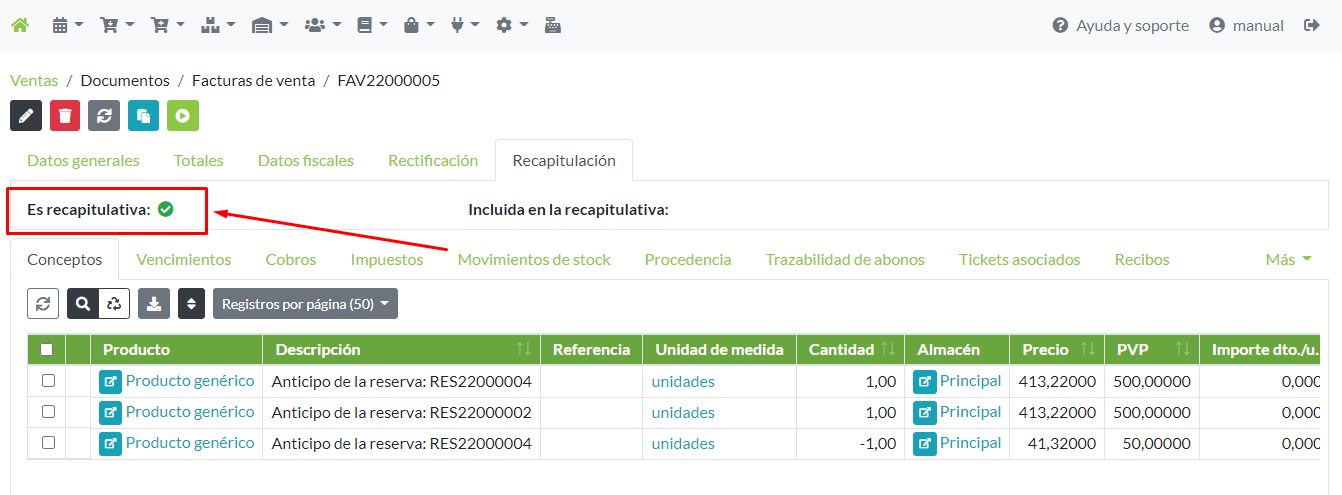Expand the calendar menu in navbar

click(67, 25)
